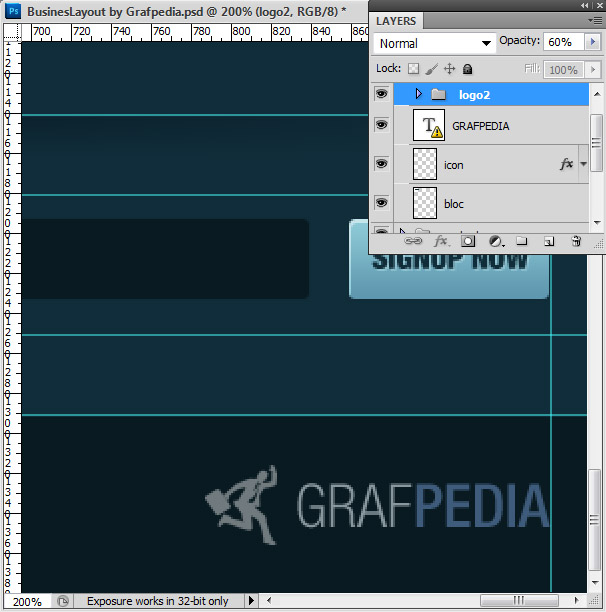Screen dimensions: 606x612
Task: Click the GRAFPEDIA text layer thumbnail
Action: pos(428,125)
